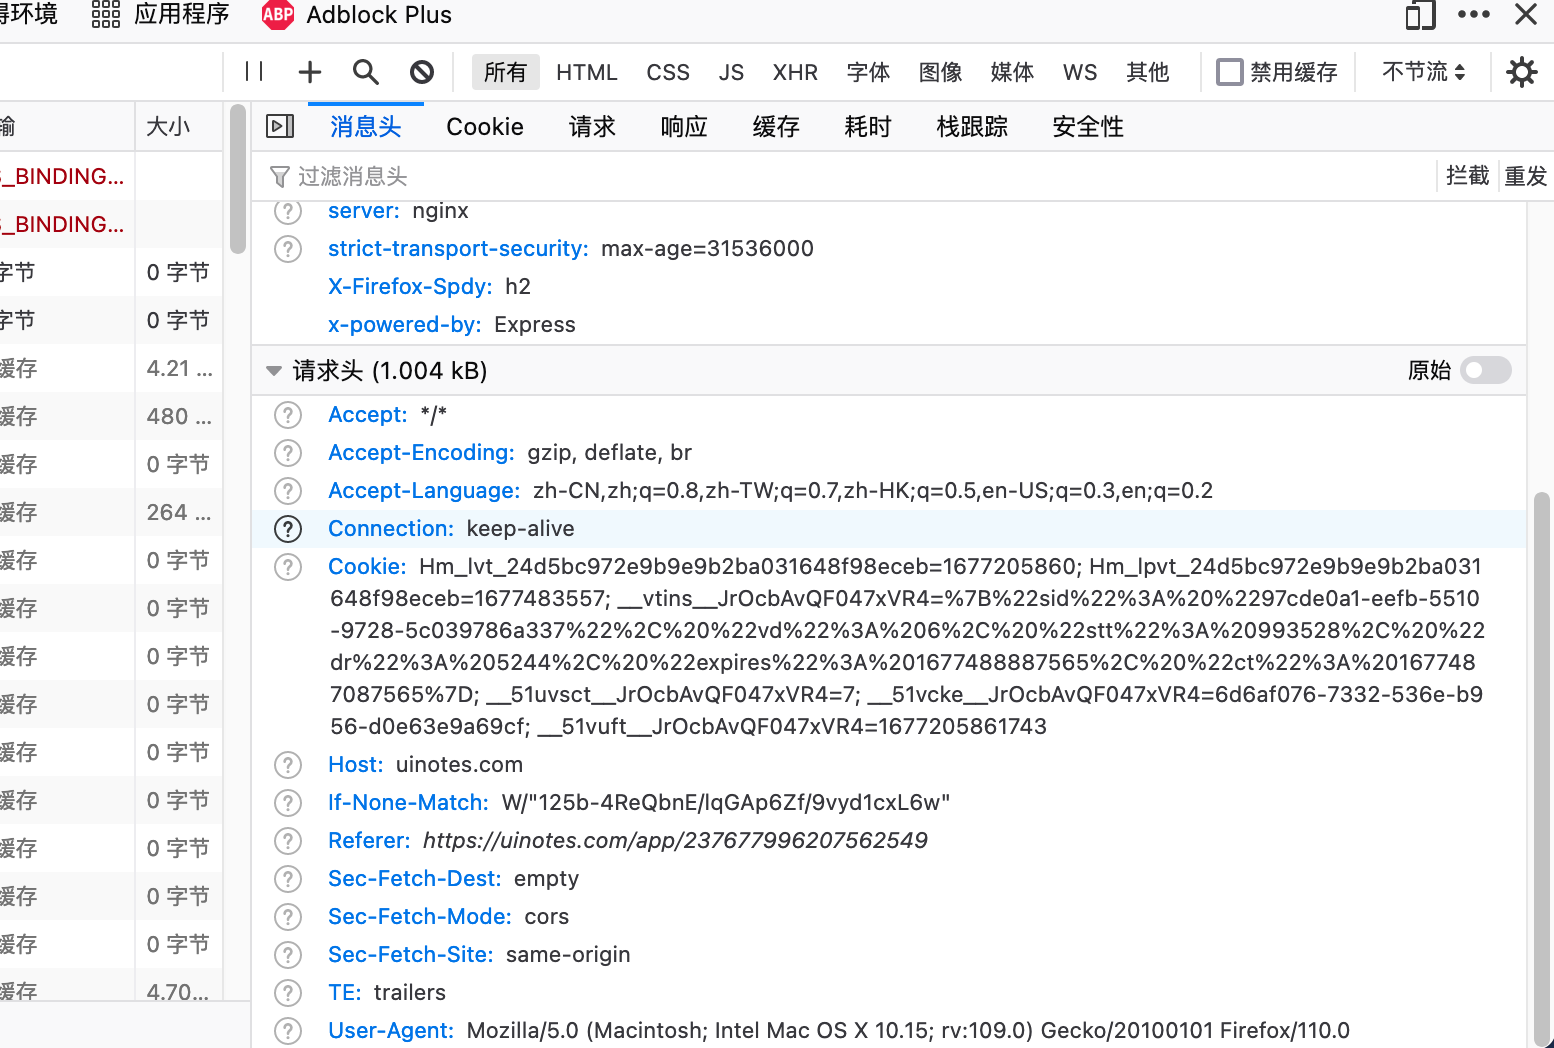Filter requests by XHR type
The image size is (1554, 1048).
click(795, 72)
